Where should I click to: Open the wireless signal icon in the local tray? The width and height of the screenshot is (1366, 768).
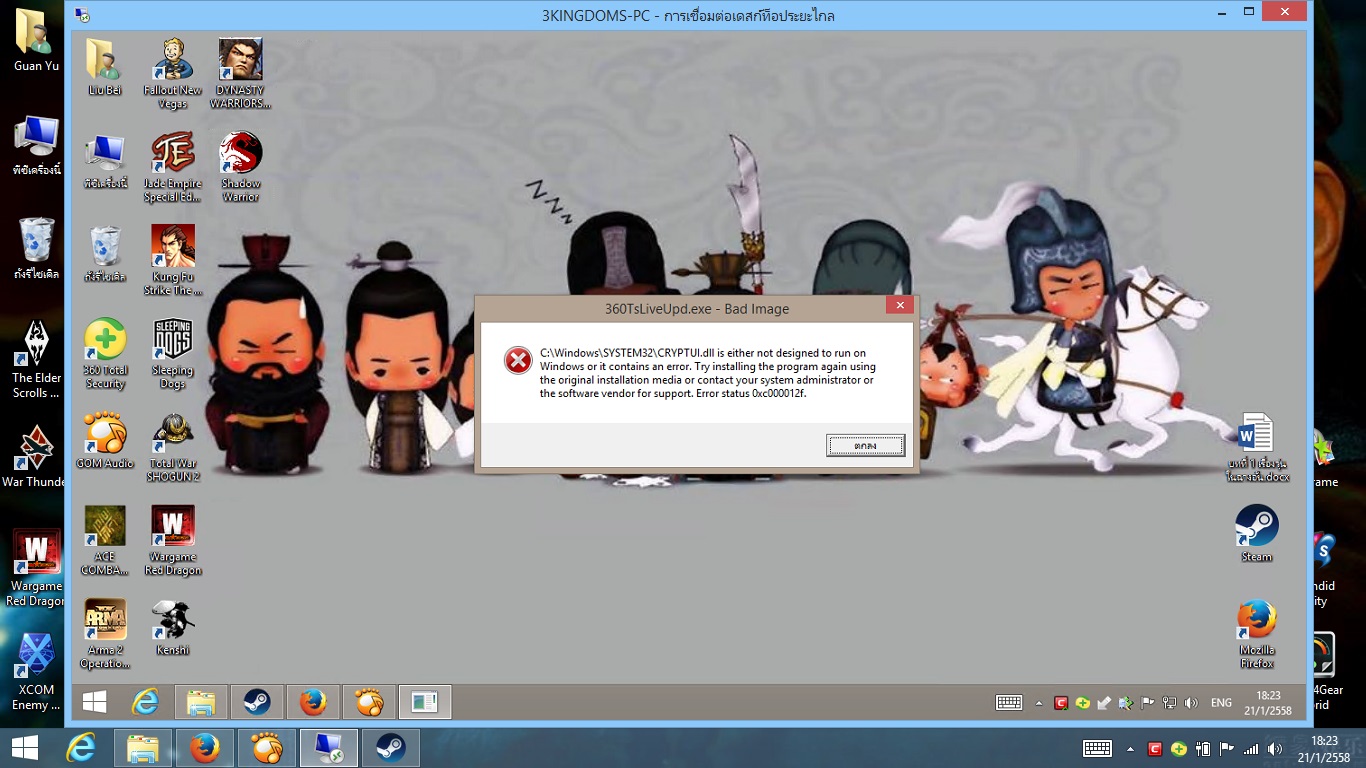coord(1251,749)
